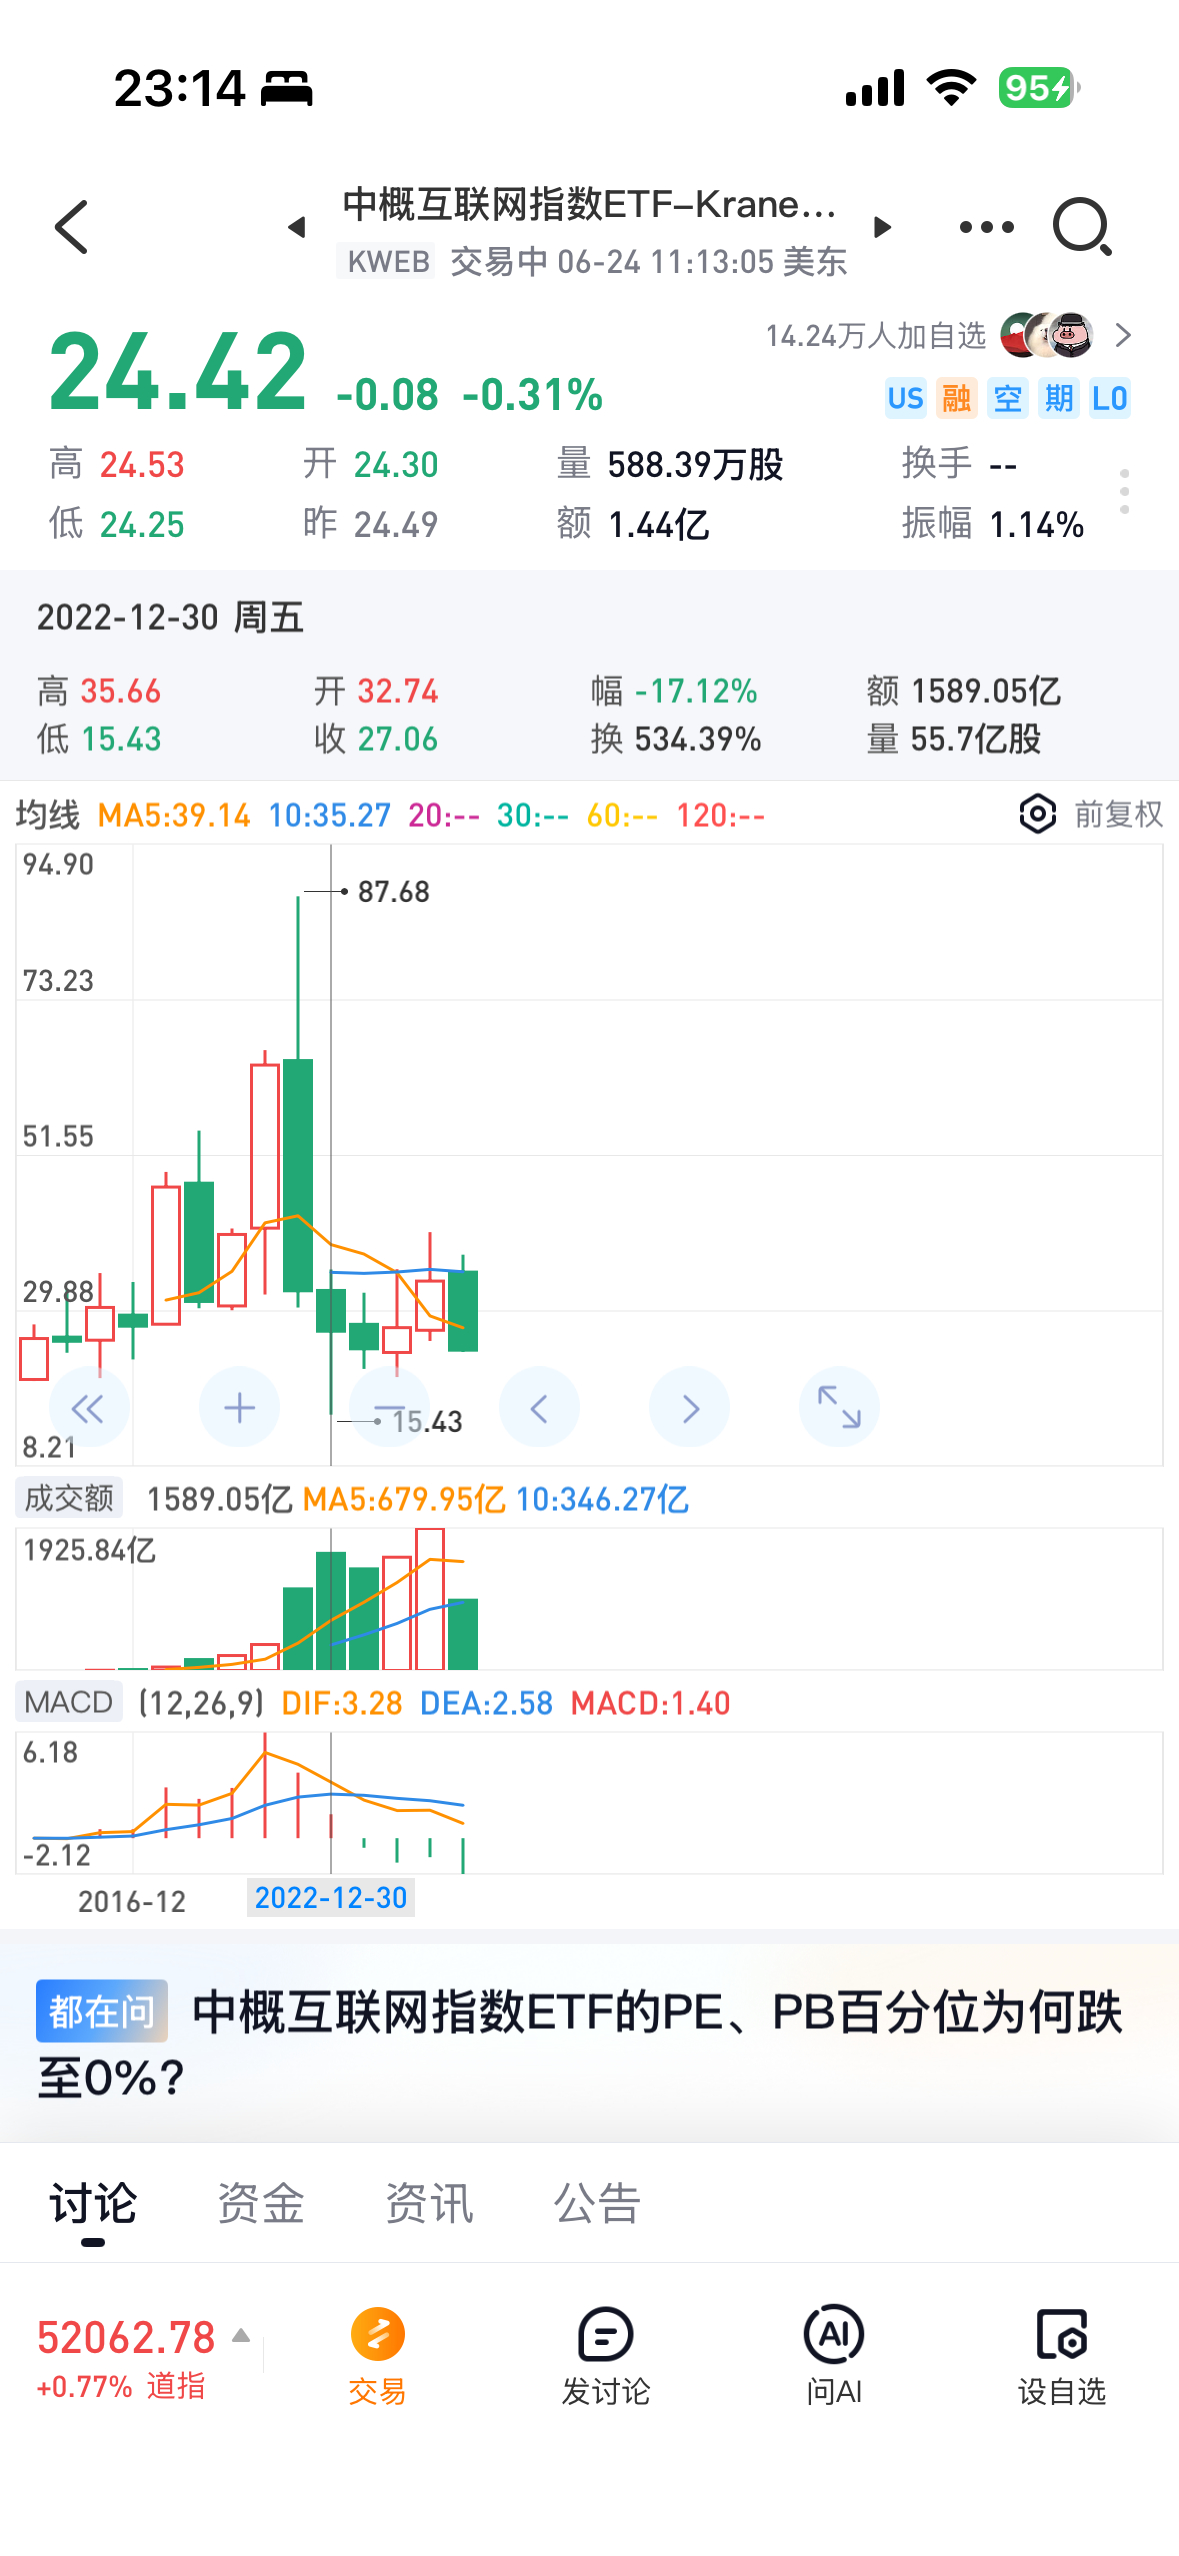Expand the 道指 index ticker arrow

coord(241,2336)
